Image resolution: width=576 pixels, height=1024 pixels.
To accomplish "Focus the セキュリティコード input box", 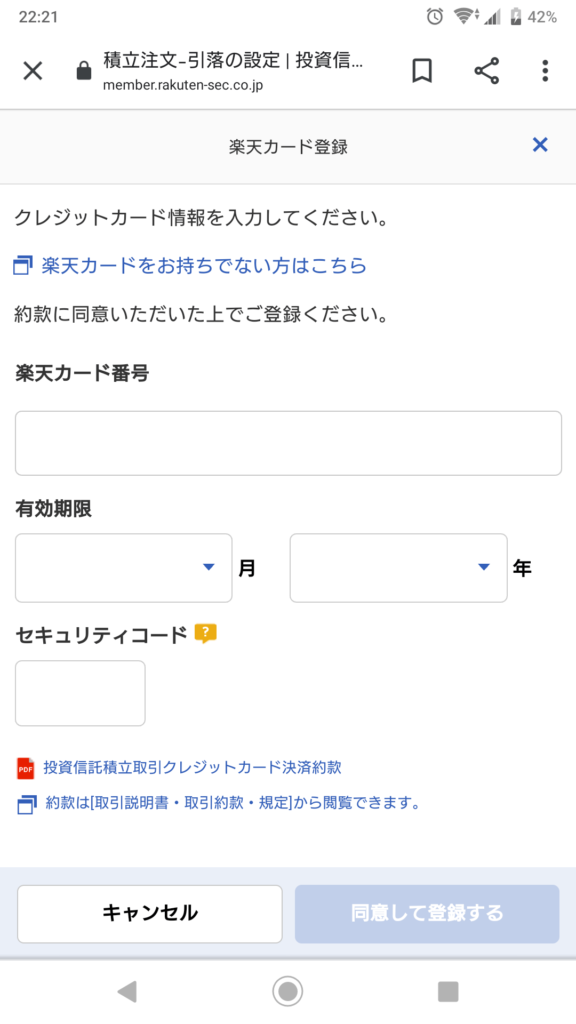I will click(x=80, y=693).
